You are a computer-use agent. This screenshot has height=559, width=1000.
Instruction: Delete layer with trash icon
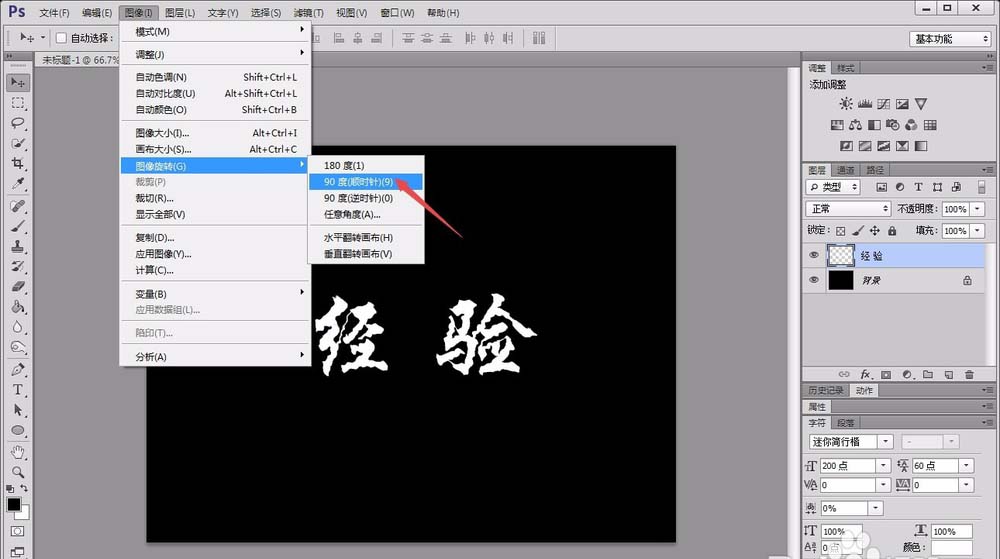(969, 375)
